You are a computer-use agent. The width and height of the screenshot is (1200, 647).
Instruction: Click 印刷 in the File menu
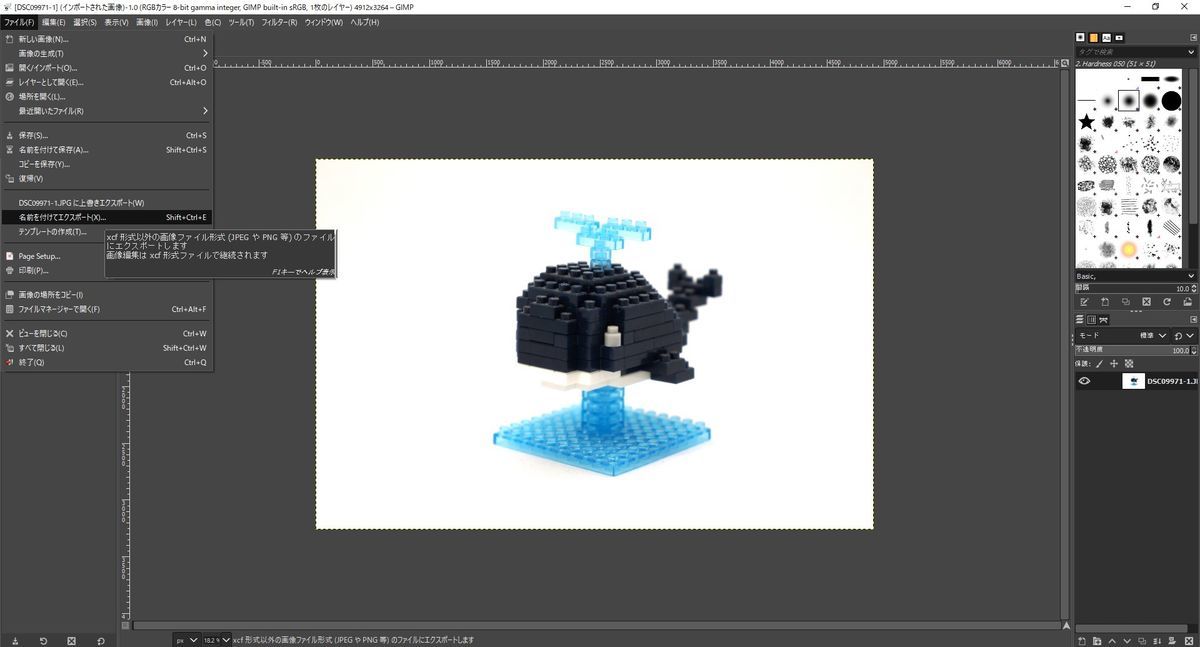(107, 270)
